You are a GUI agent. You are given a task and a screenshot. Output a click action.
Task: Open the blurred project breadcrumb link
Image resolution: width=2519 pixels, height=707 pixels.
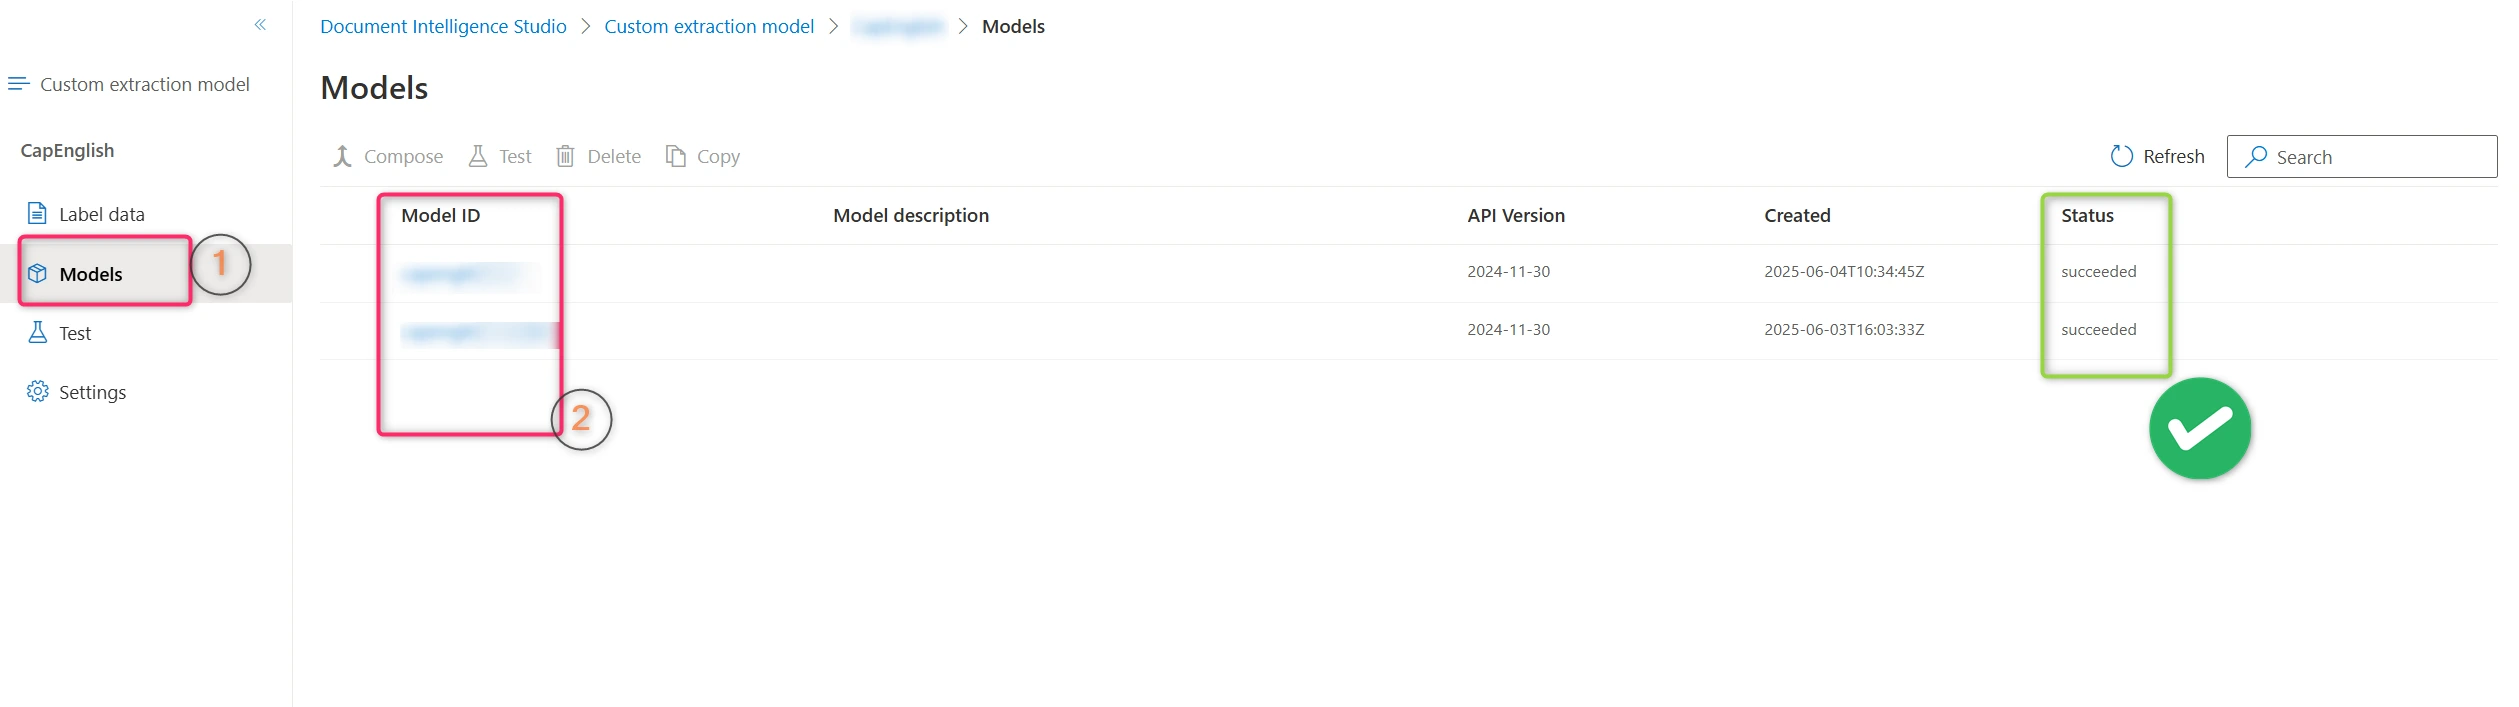(x=898, y=26)
